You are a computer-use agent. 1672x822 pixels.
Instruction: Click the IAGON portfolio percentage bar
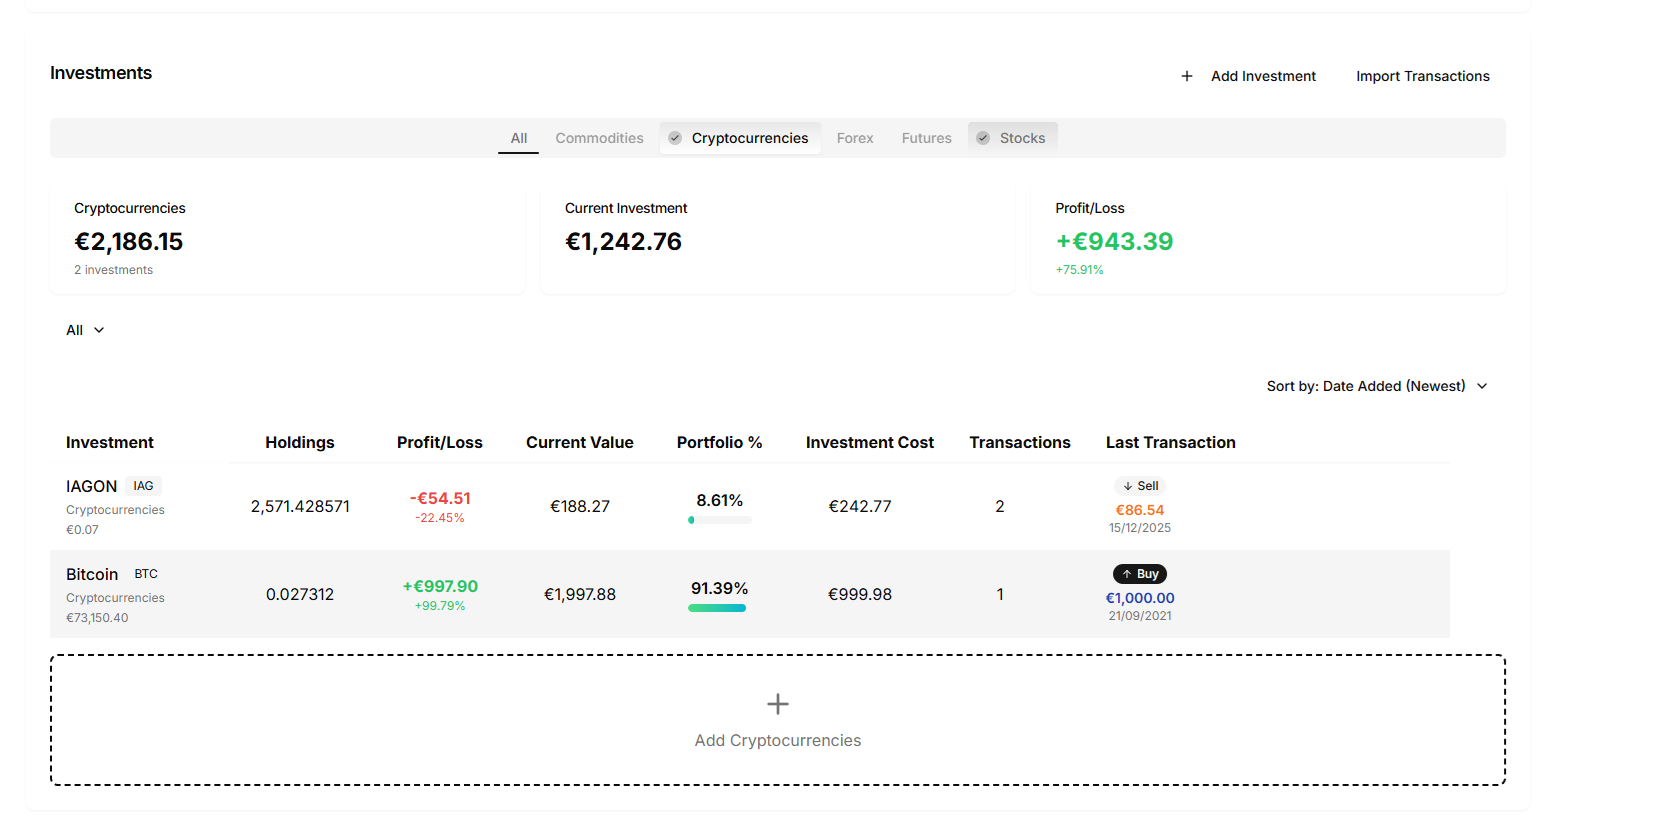point(719,520)
